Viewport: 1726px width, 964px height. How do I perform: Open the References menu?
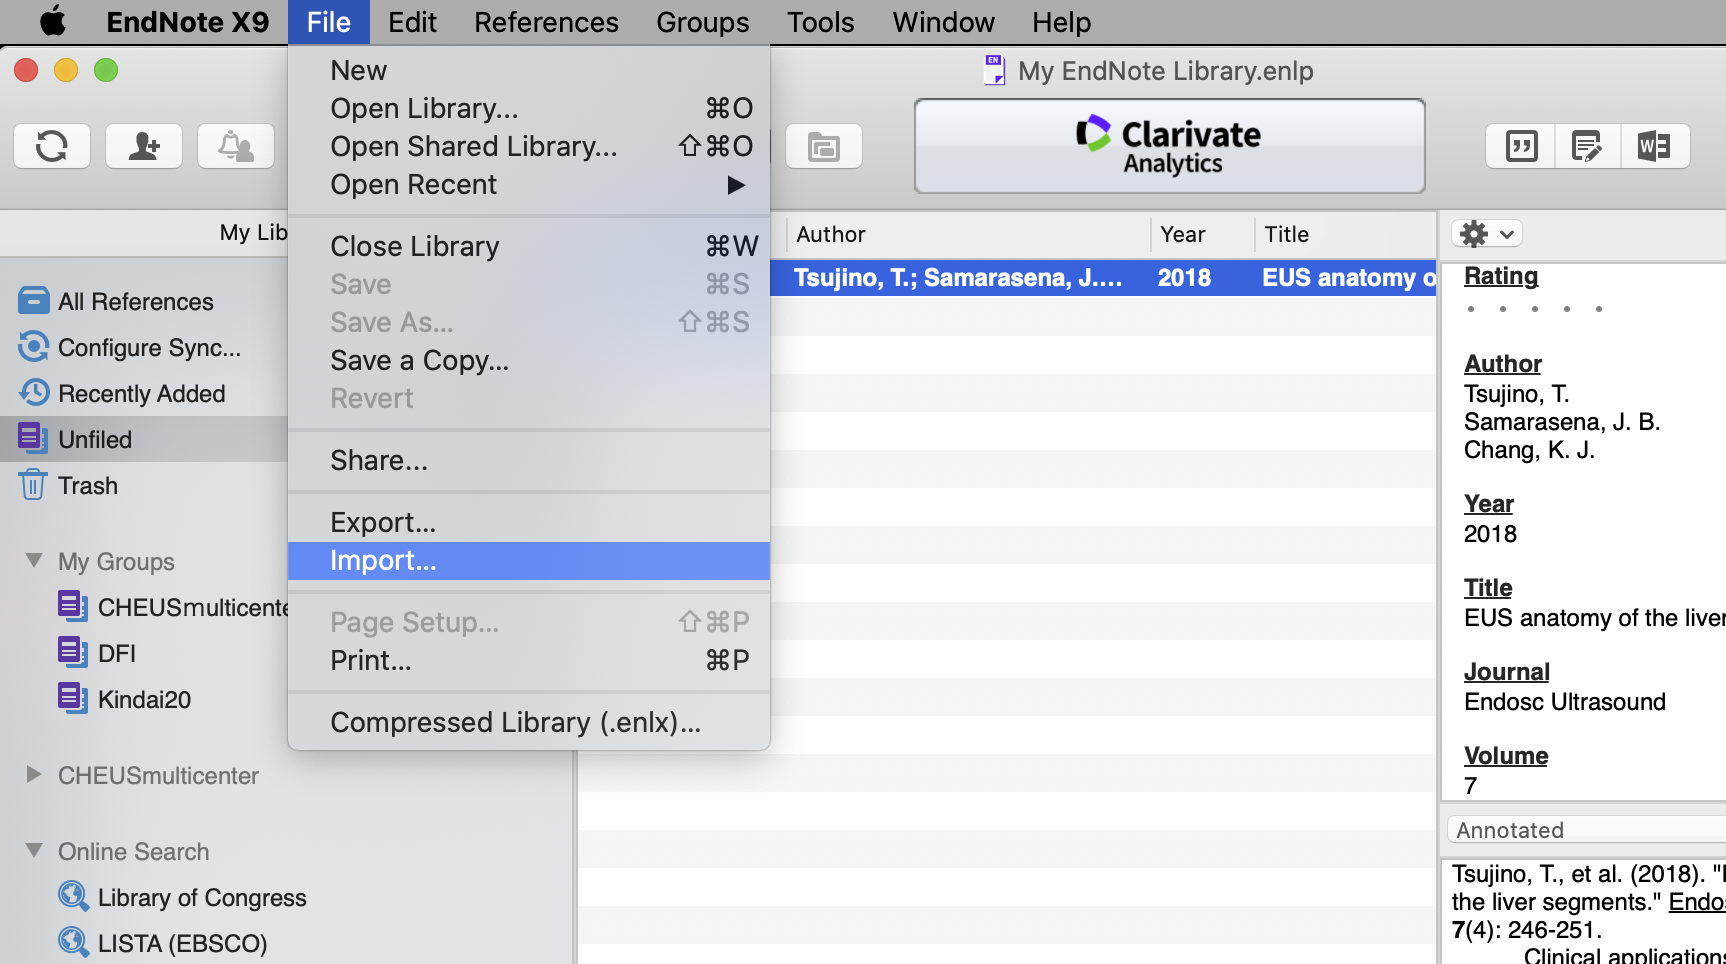coord(546,22)
